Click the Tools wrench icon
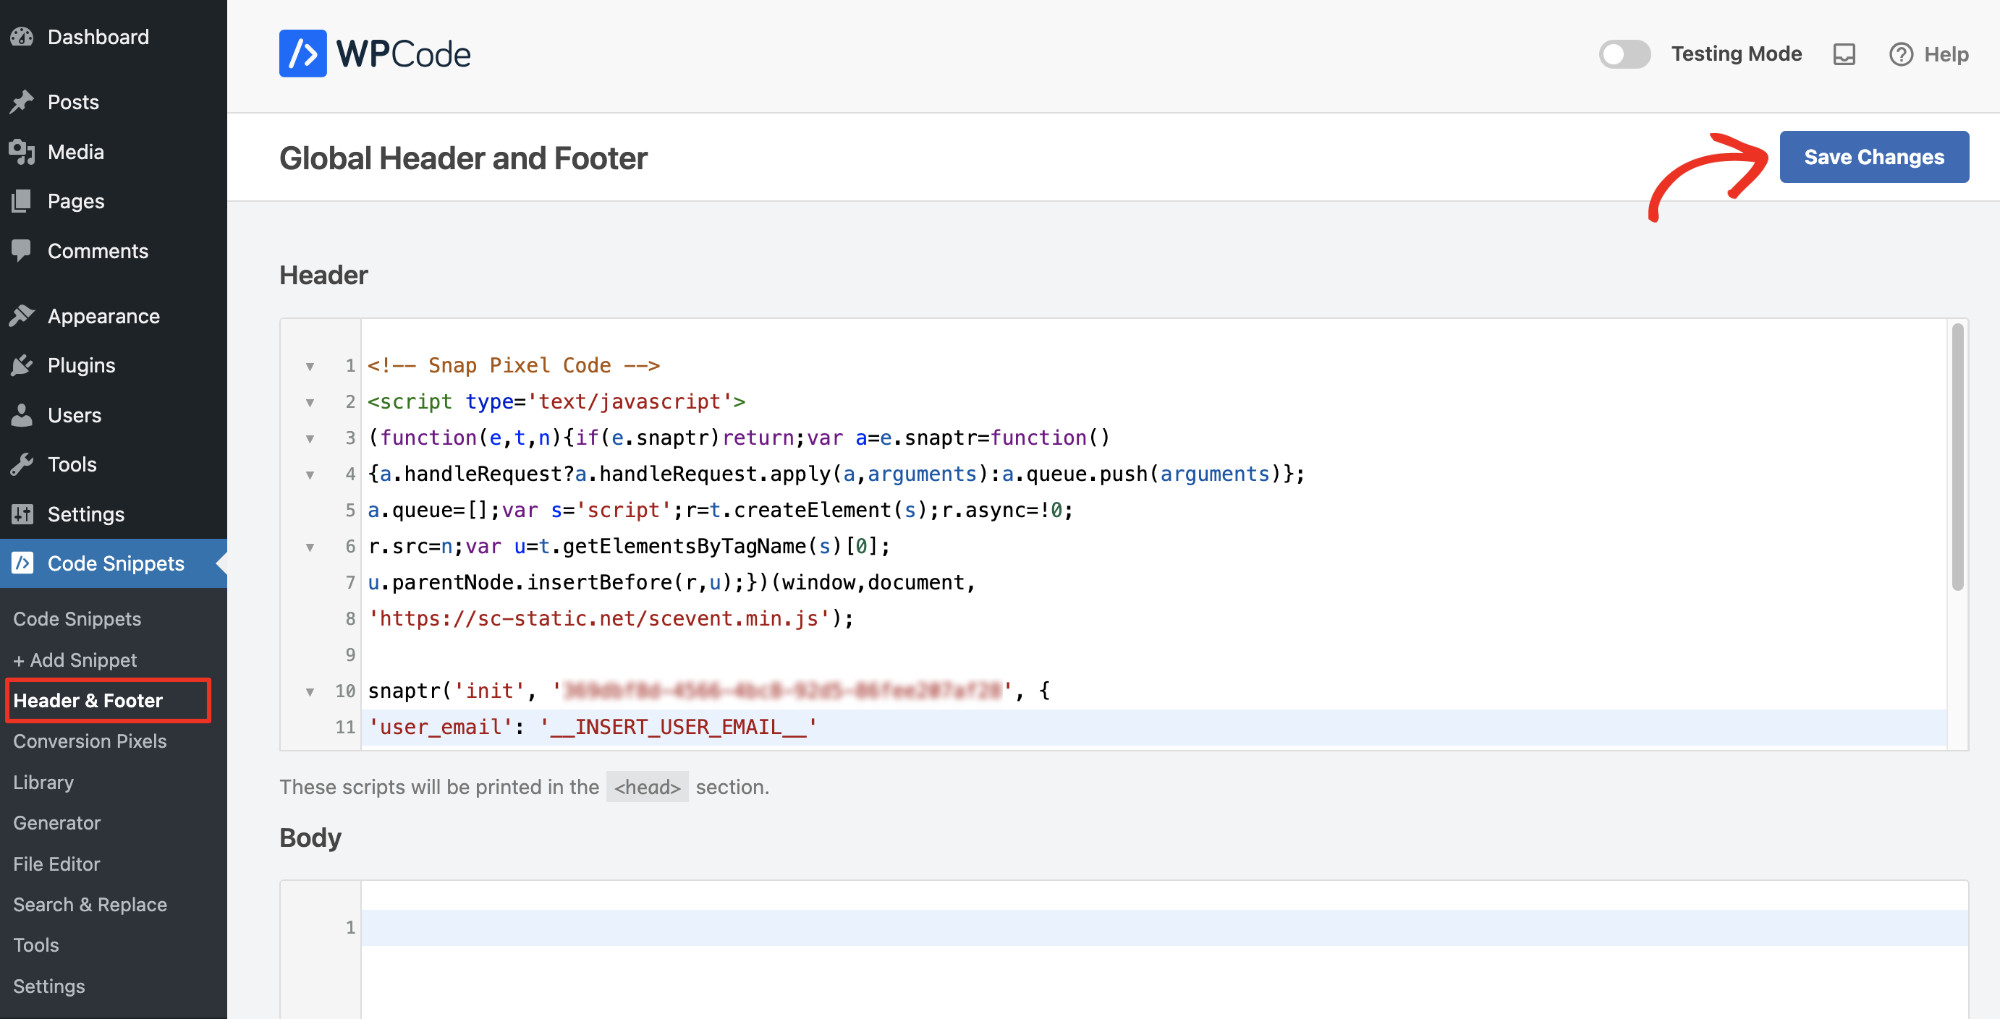 point(22,464)
